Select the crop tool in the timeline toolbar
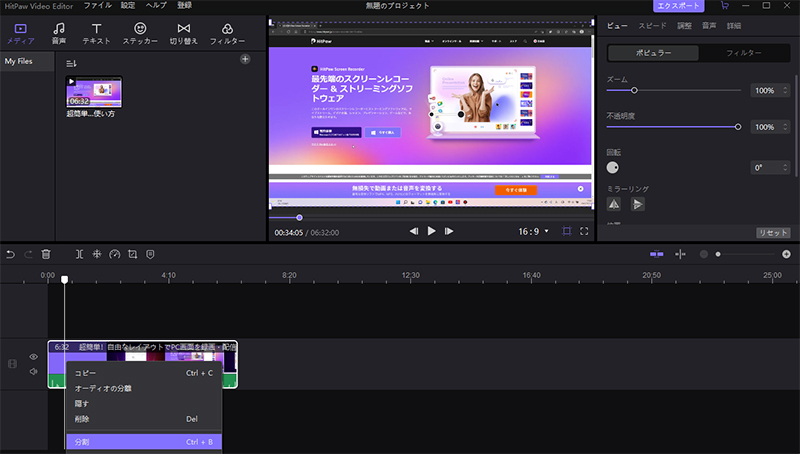 (x=132, y=254)
